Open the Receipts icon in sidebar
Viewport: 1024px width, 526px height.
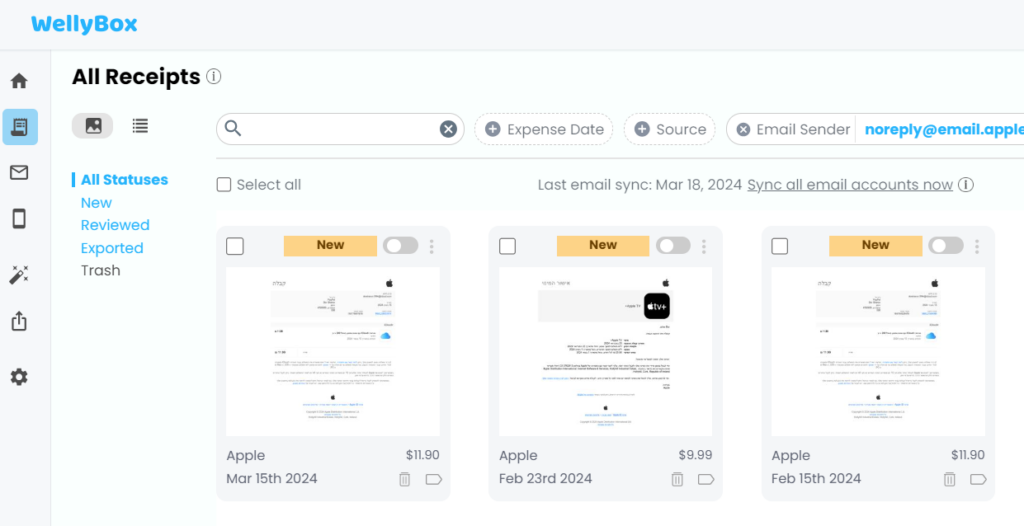coord(20,127)
